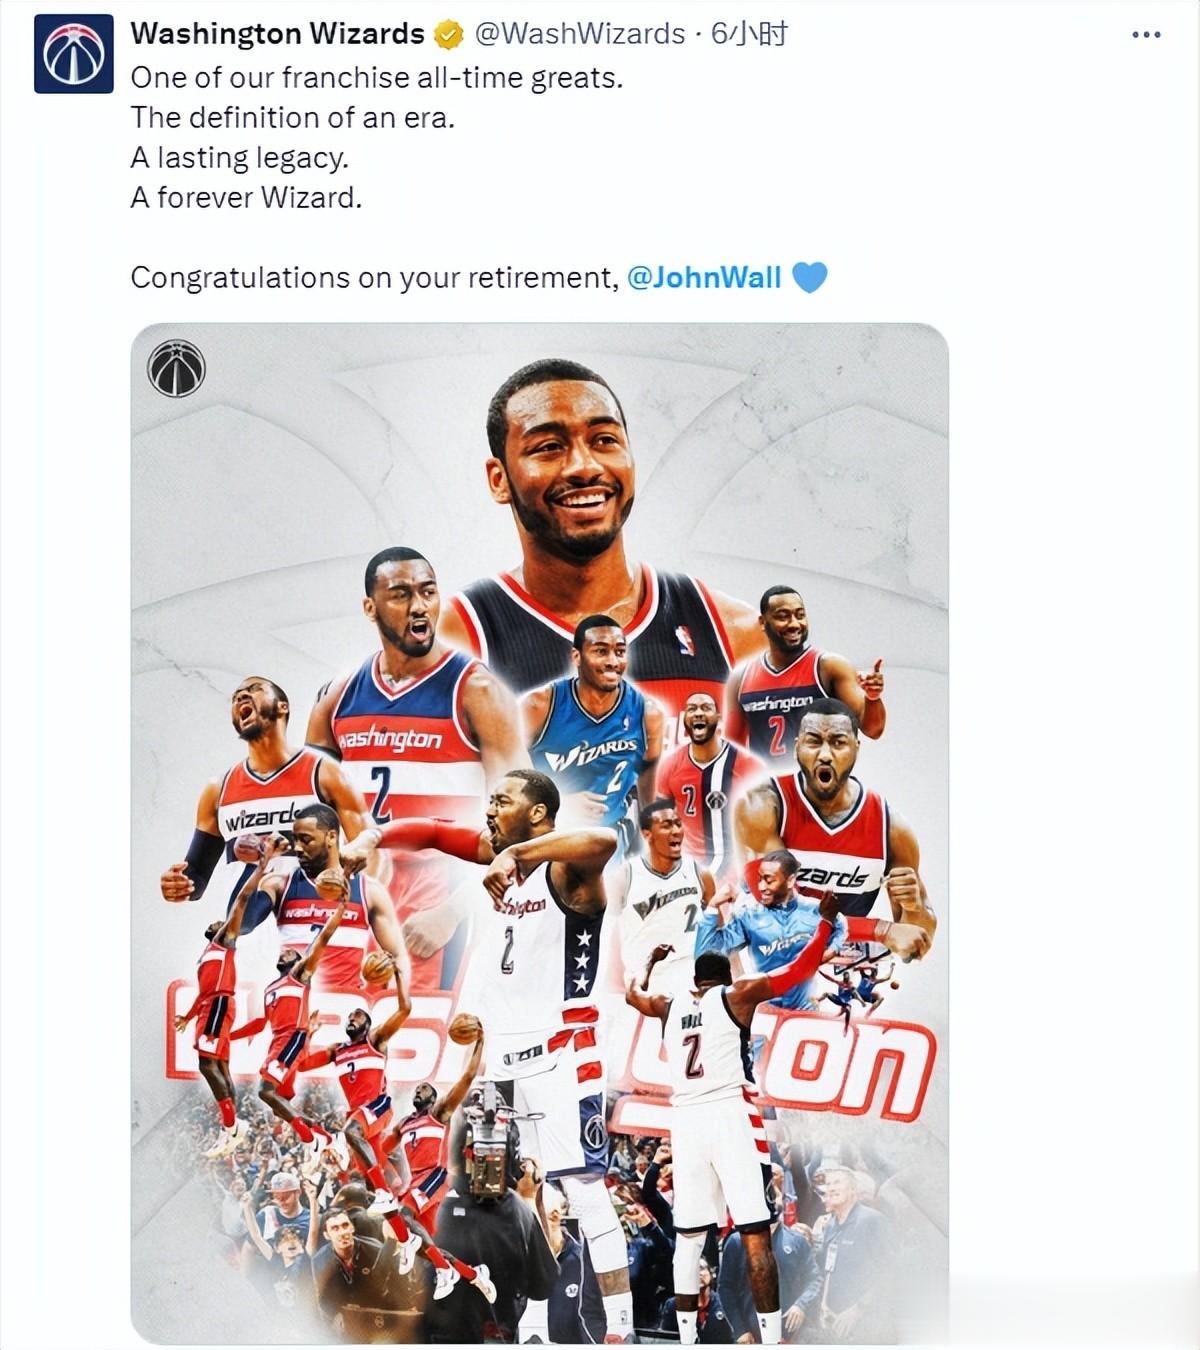Click the "A lasting legacy." line

click(x=239, y=158)
